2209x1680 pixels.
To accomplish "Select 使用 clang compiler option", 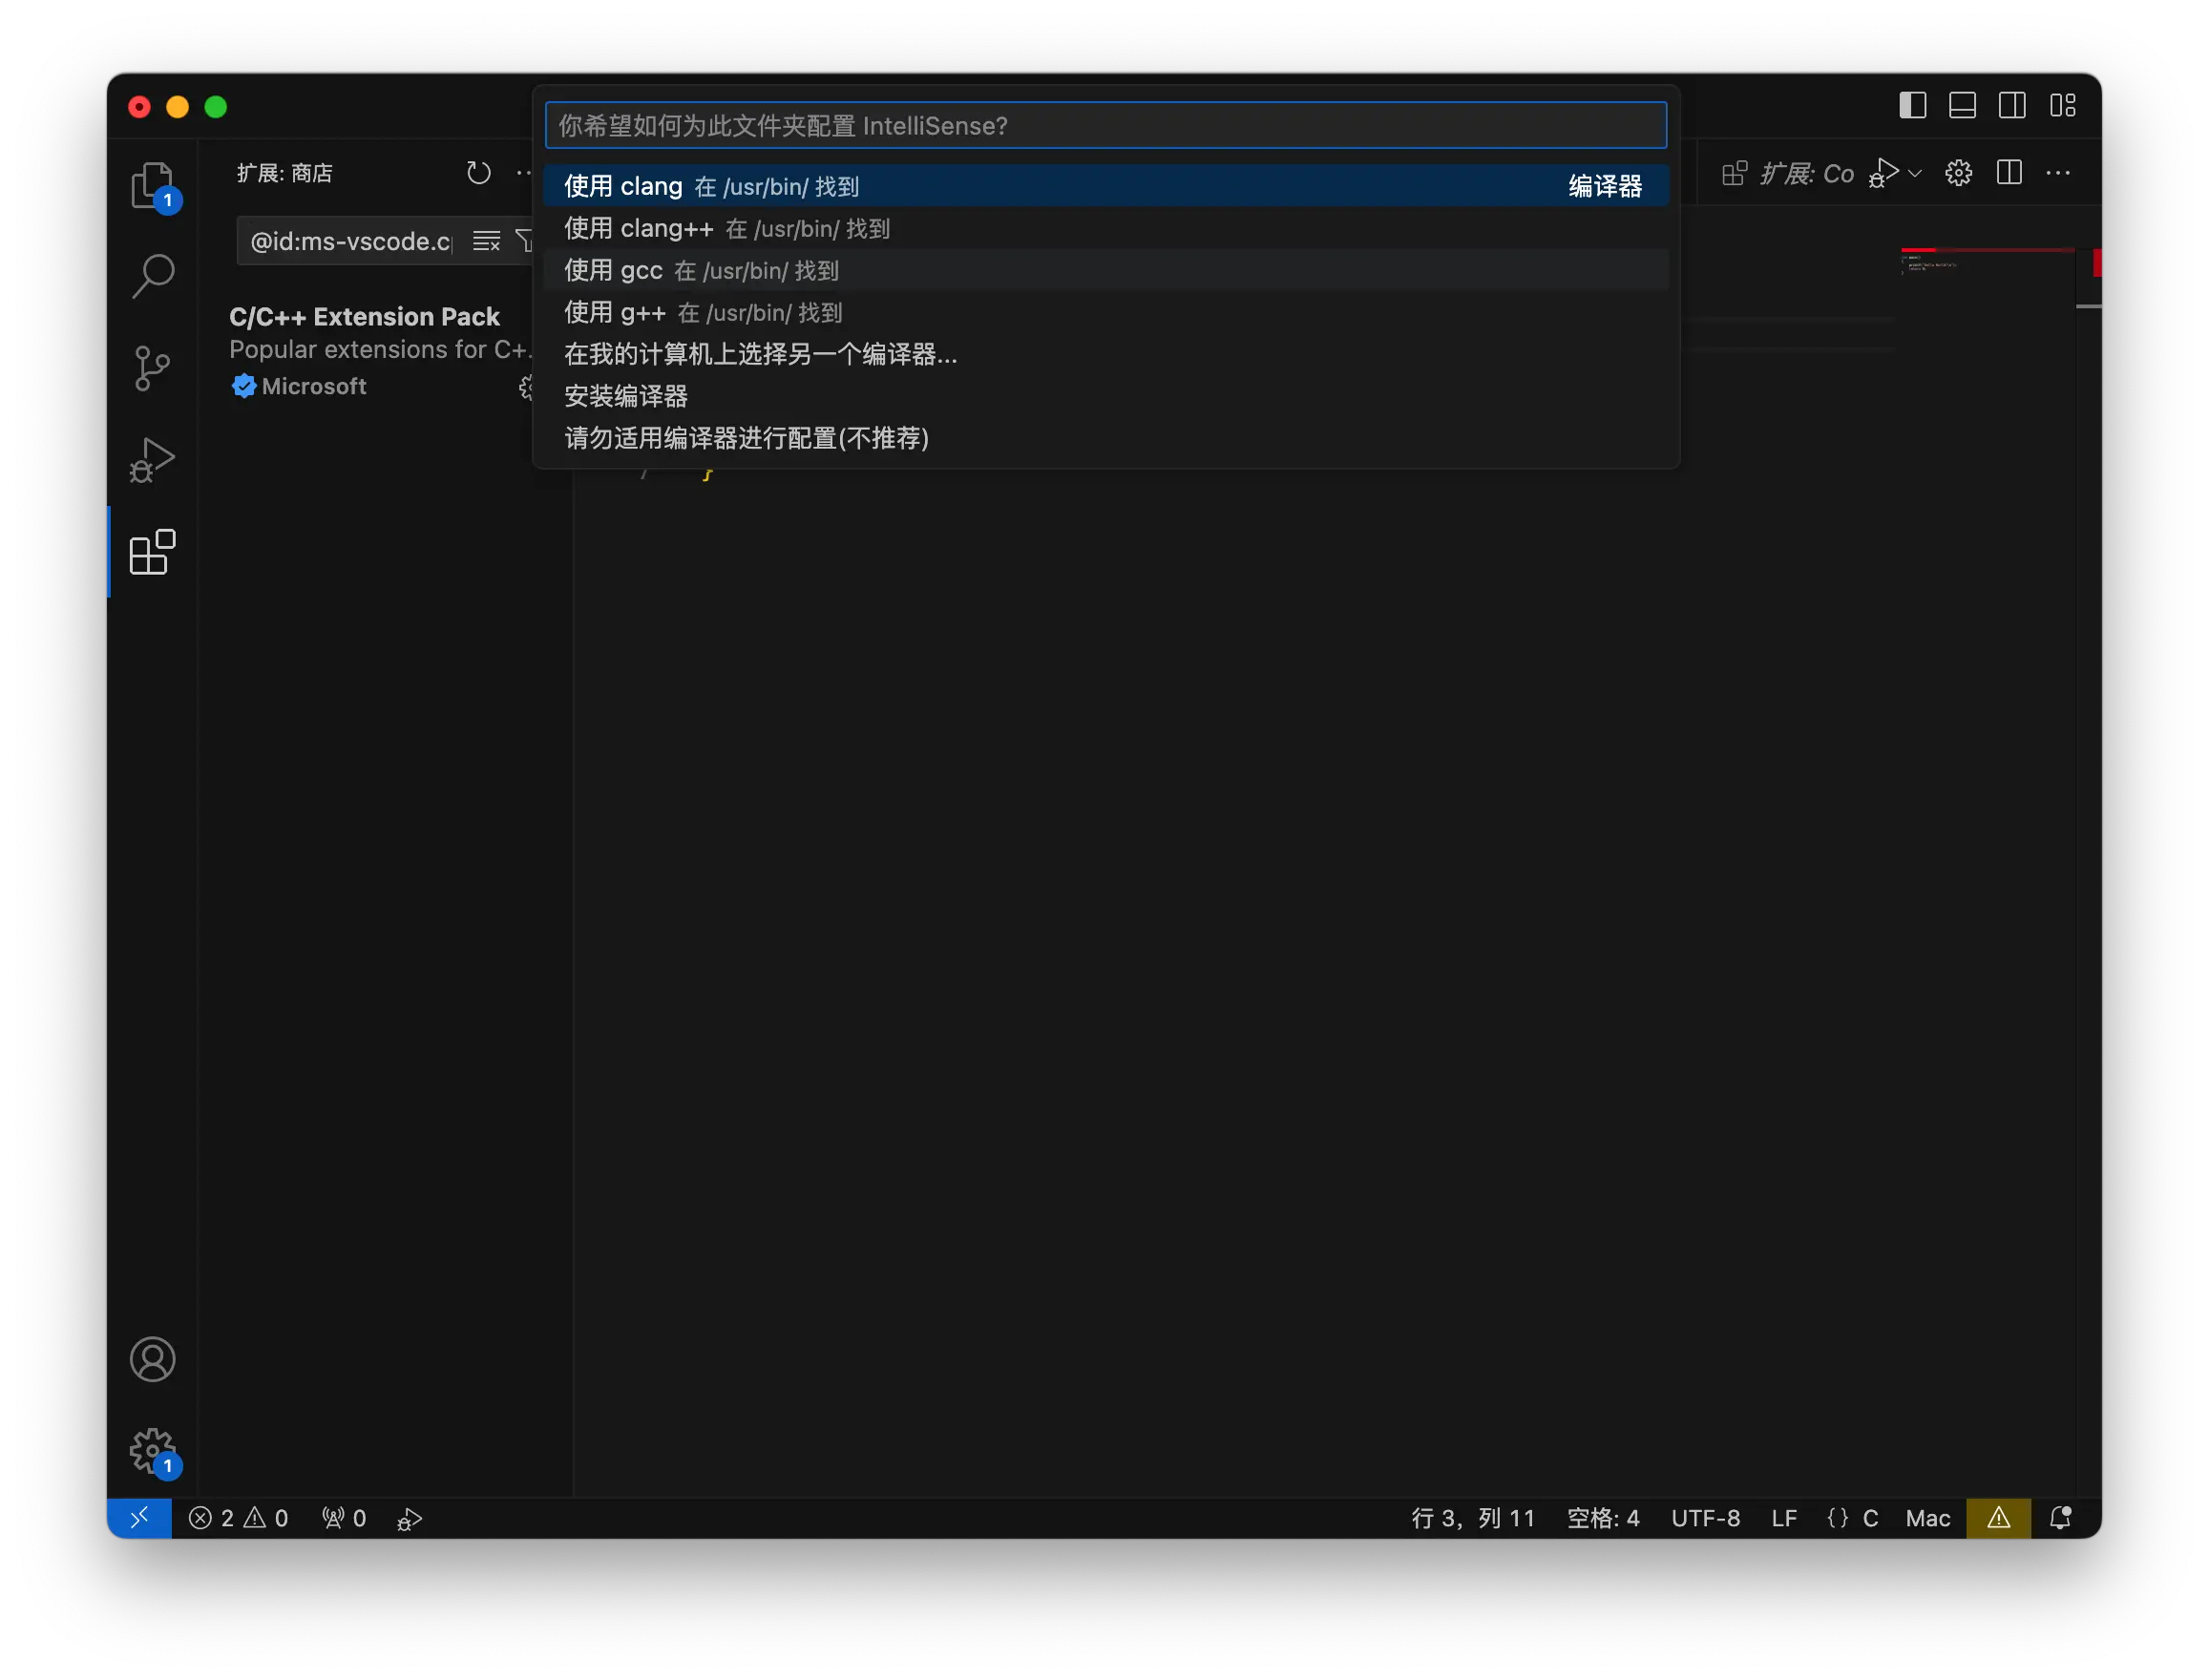I will [x=1105, y=186].
